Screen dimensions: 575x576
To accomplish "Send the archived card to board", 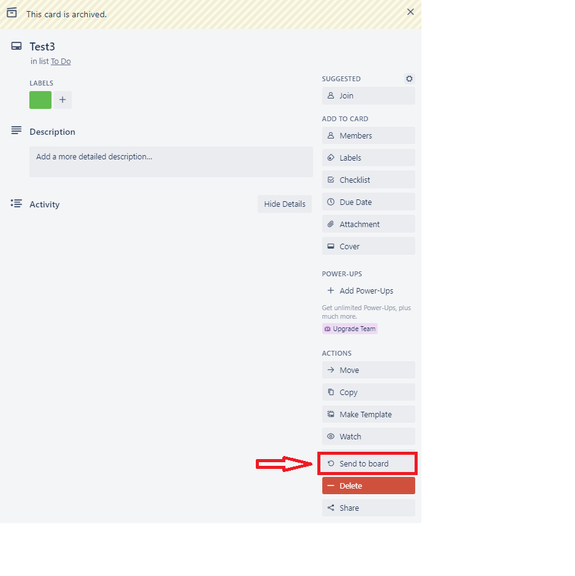I will (368, 464).
